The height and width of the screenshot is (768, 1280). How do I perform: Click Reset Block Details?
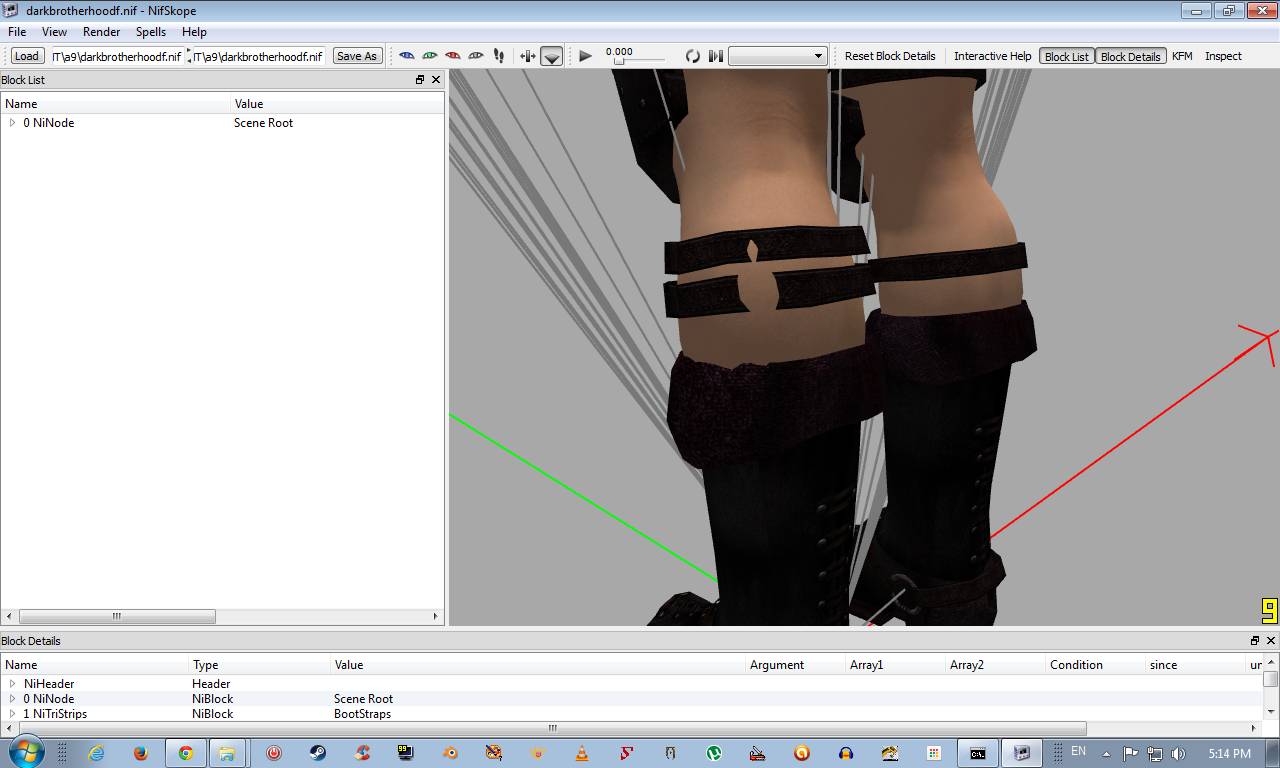pos(890,56)
